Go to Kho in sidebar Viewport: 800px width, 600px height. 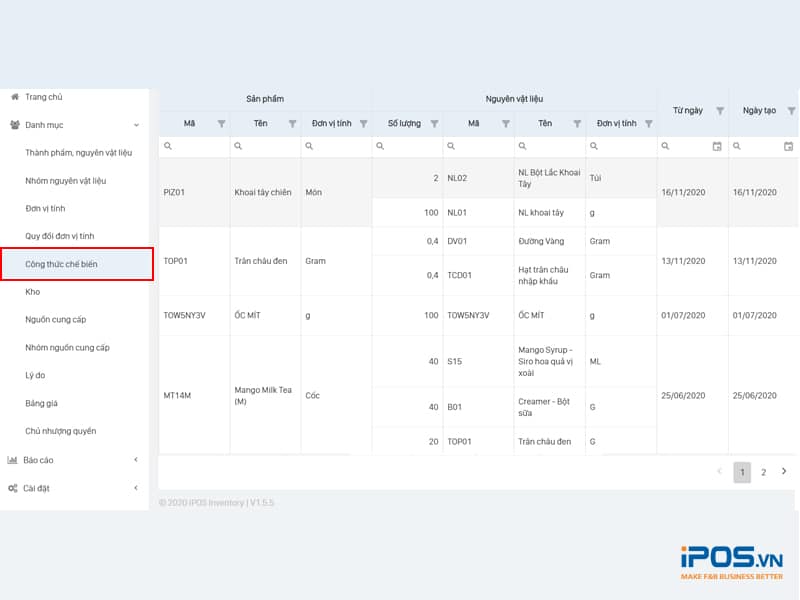point(33,292)
